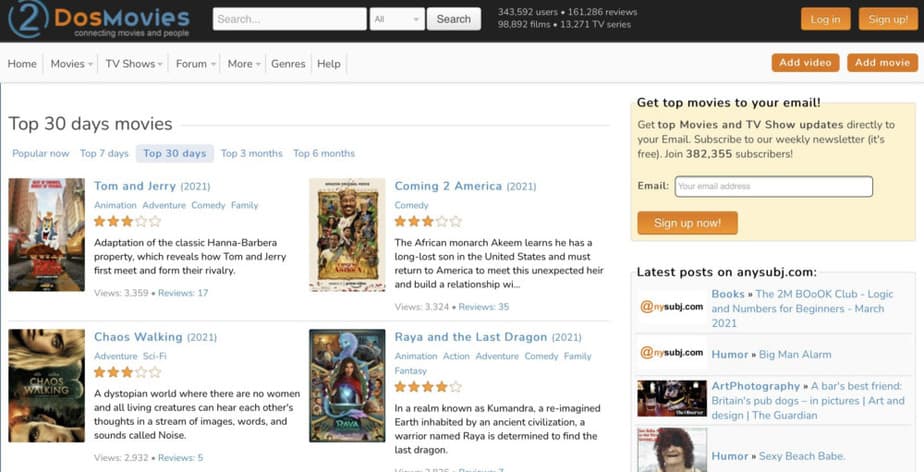Click Raya and the Last Dragon star rating
The width and height of the screenshot is (924, 472).
point(428,387)
